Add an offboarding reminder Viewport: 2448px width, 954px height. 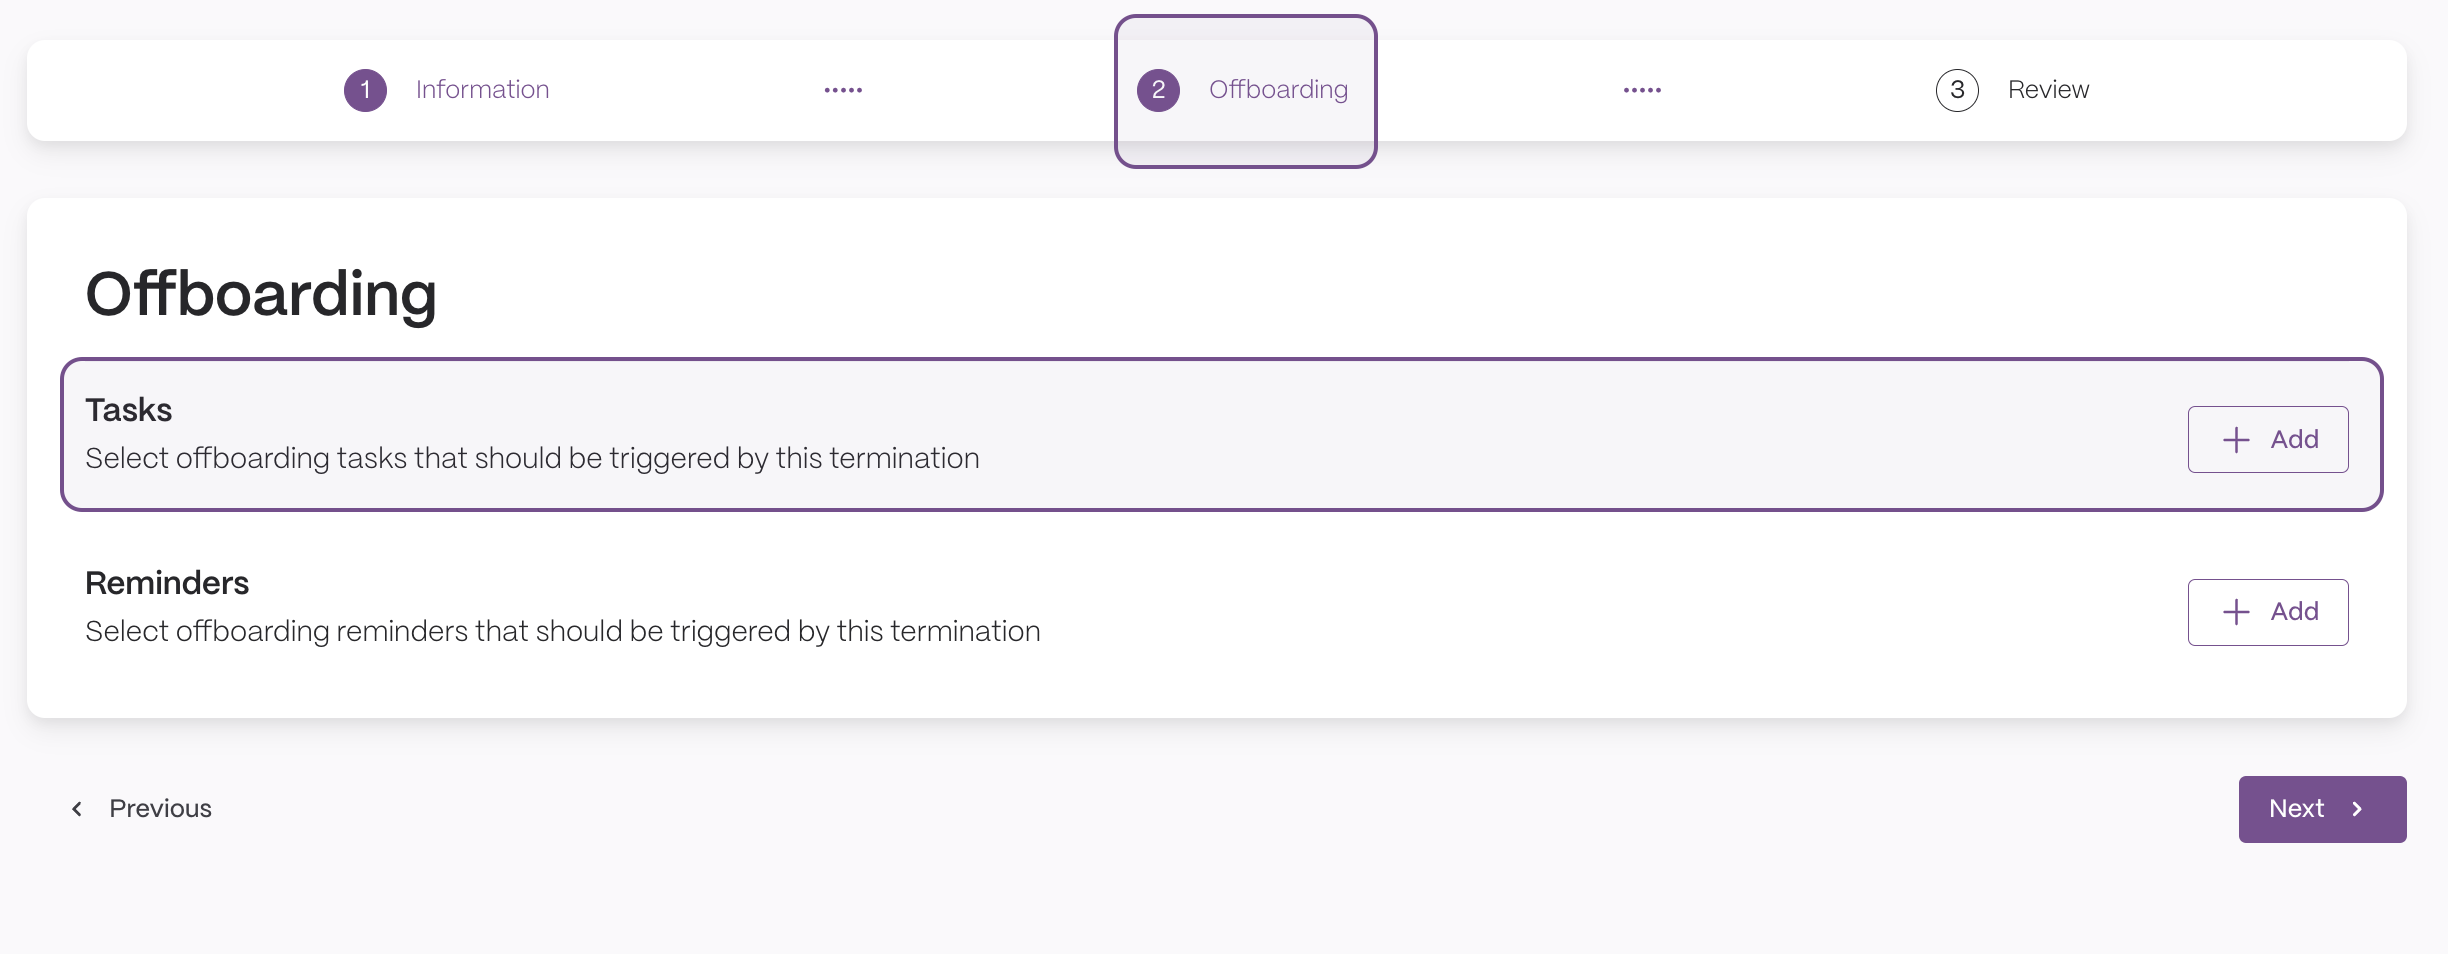(2268, 612)
